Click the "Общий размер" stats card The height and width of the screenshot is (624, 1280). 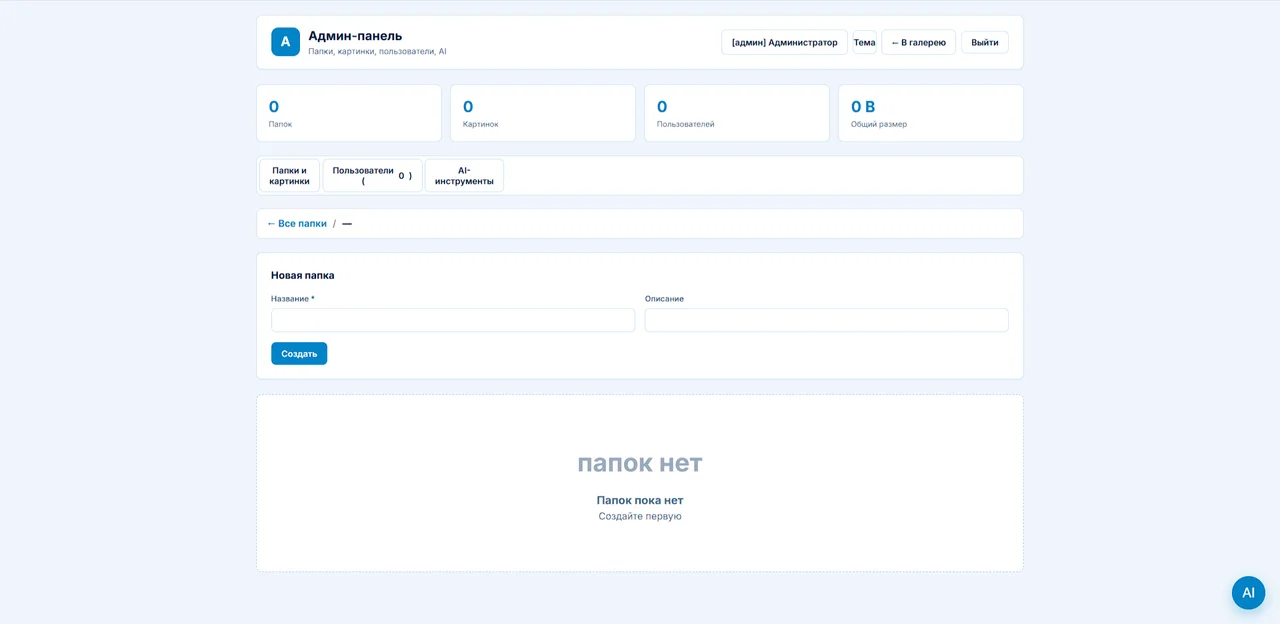coord(931,113)
